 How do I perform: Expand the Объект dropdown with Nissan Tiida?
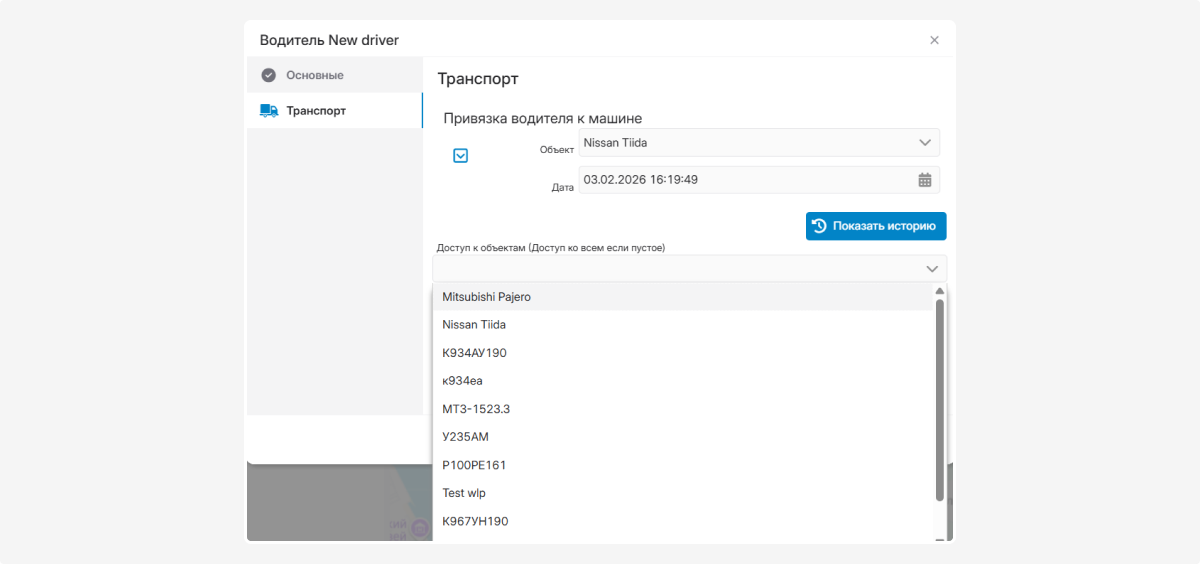[x=924, y=143]
